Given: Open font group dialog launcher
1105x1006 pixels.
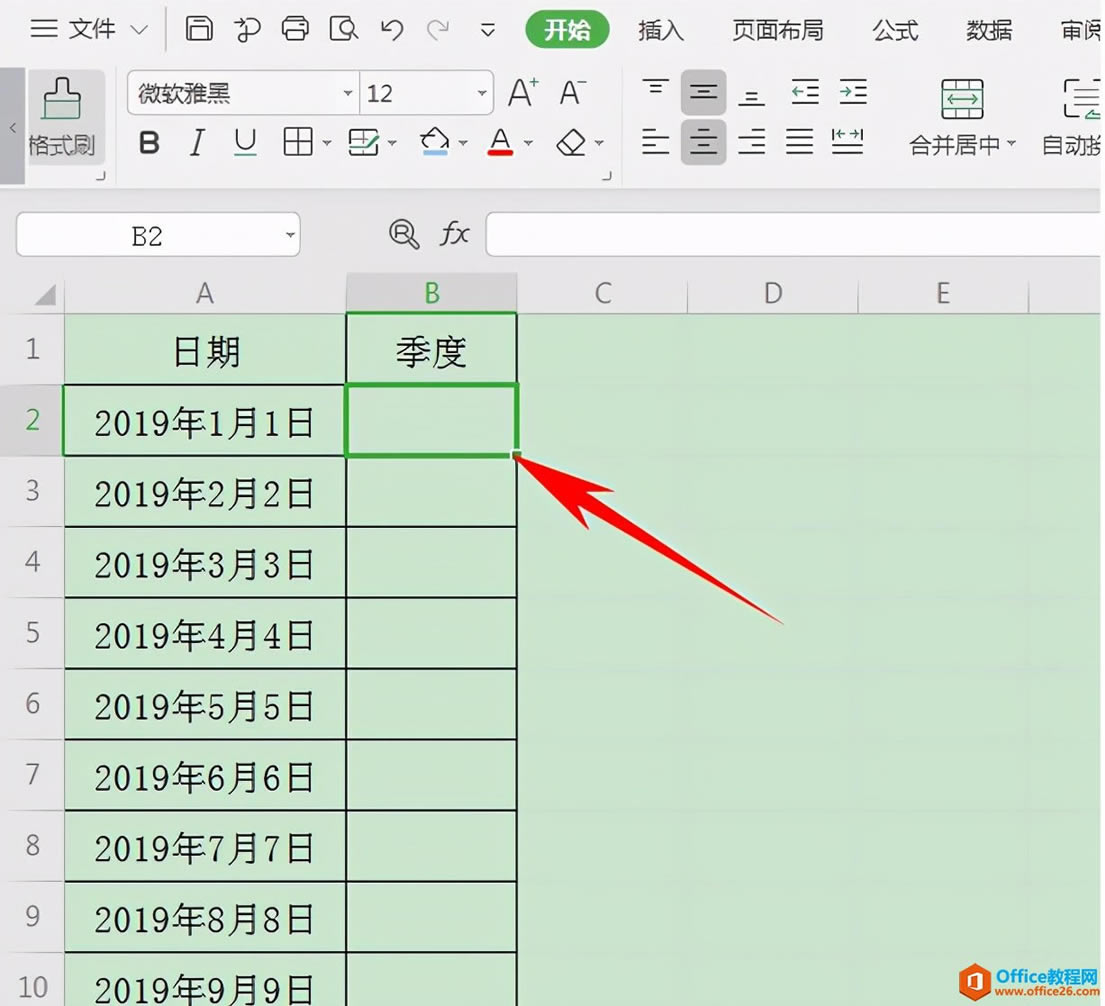Looking at the screenshot, I should coord(606,177).
